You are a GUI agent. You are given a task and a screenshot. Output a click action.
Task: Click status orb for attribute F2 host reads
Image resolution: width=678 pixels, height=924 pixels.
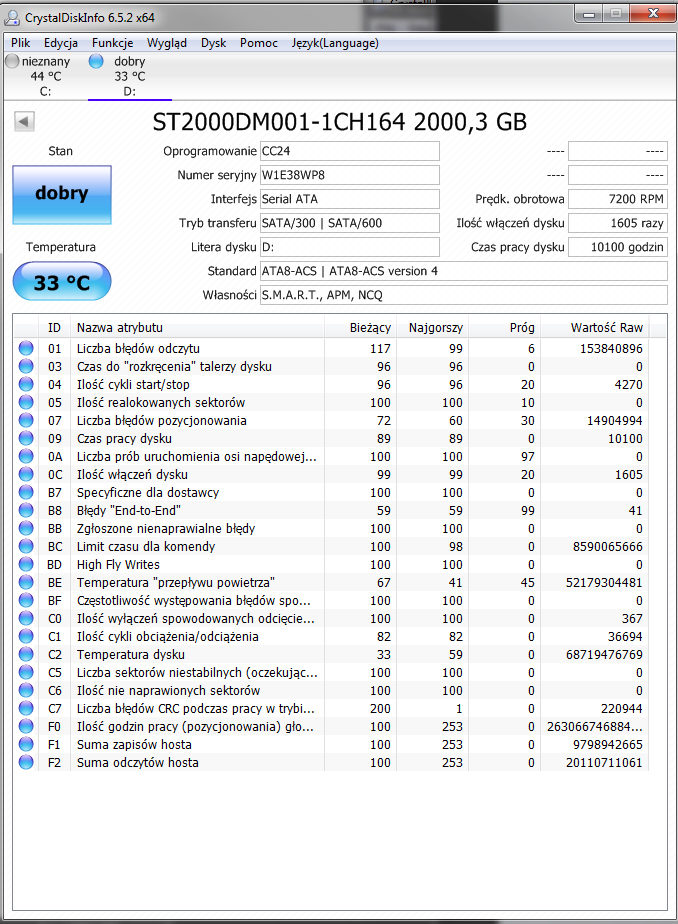(x=26, y=762)
